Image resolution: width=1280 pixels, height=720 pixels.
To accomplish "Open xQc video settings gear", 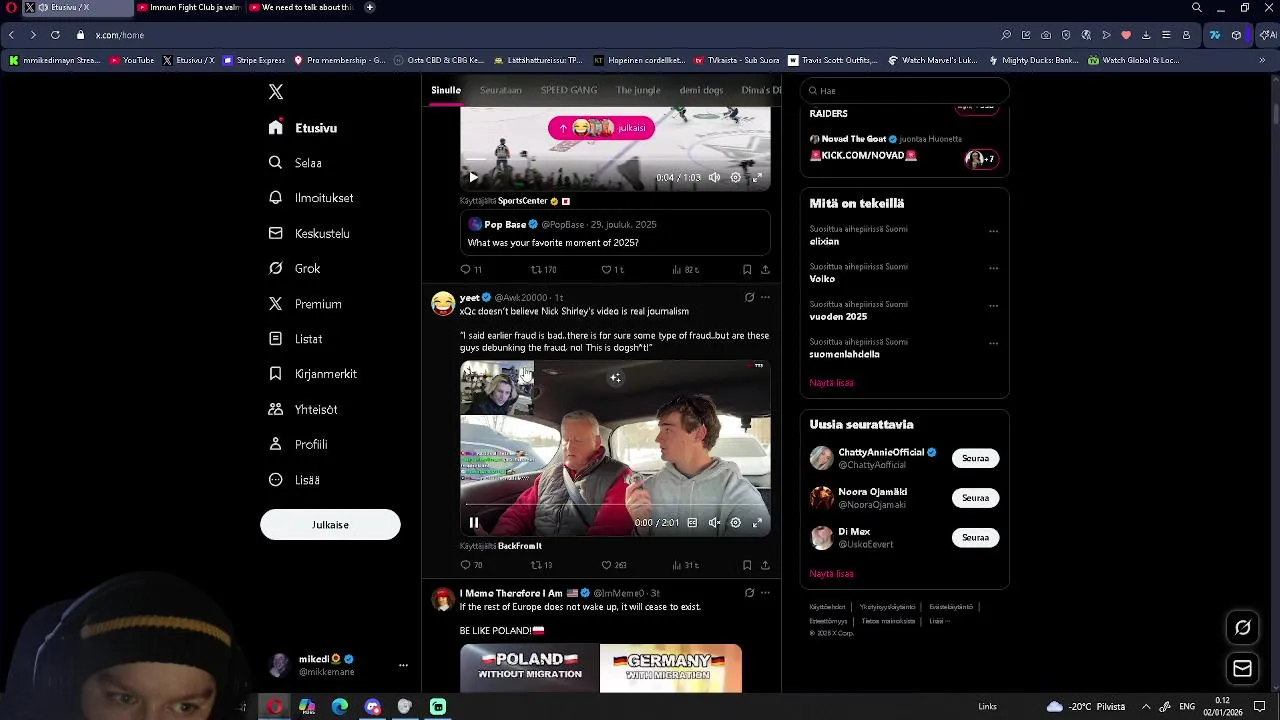I will [735, 523].
